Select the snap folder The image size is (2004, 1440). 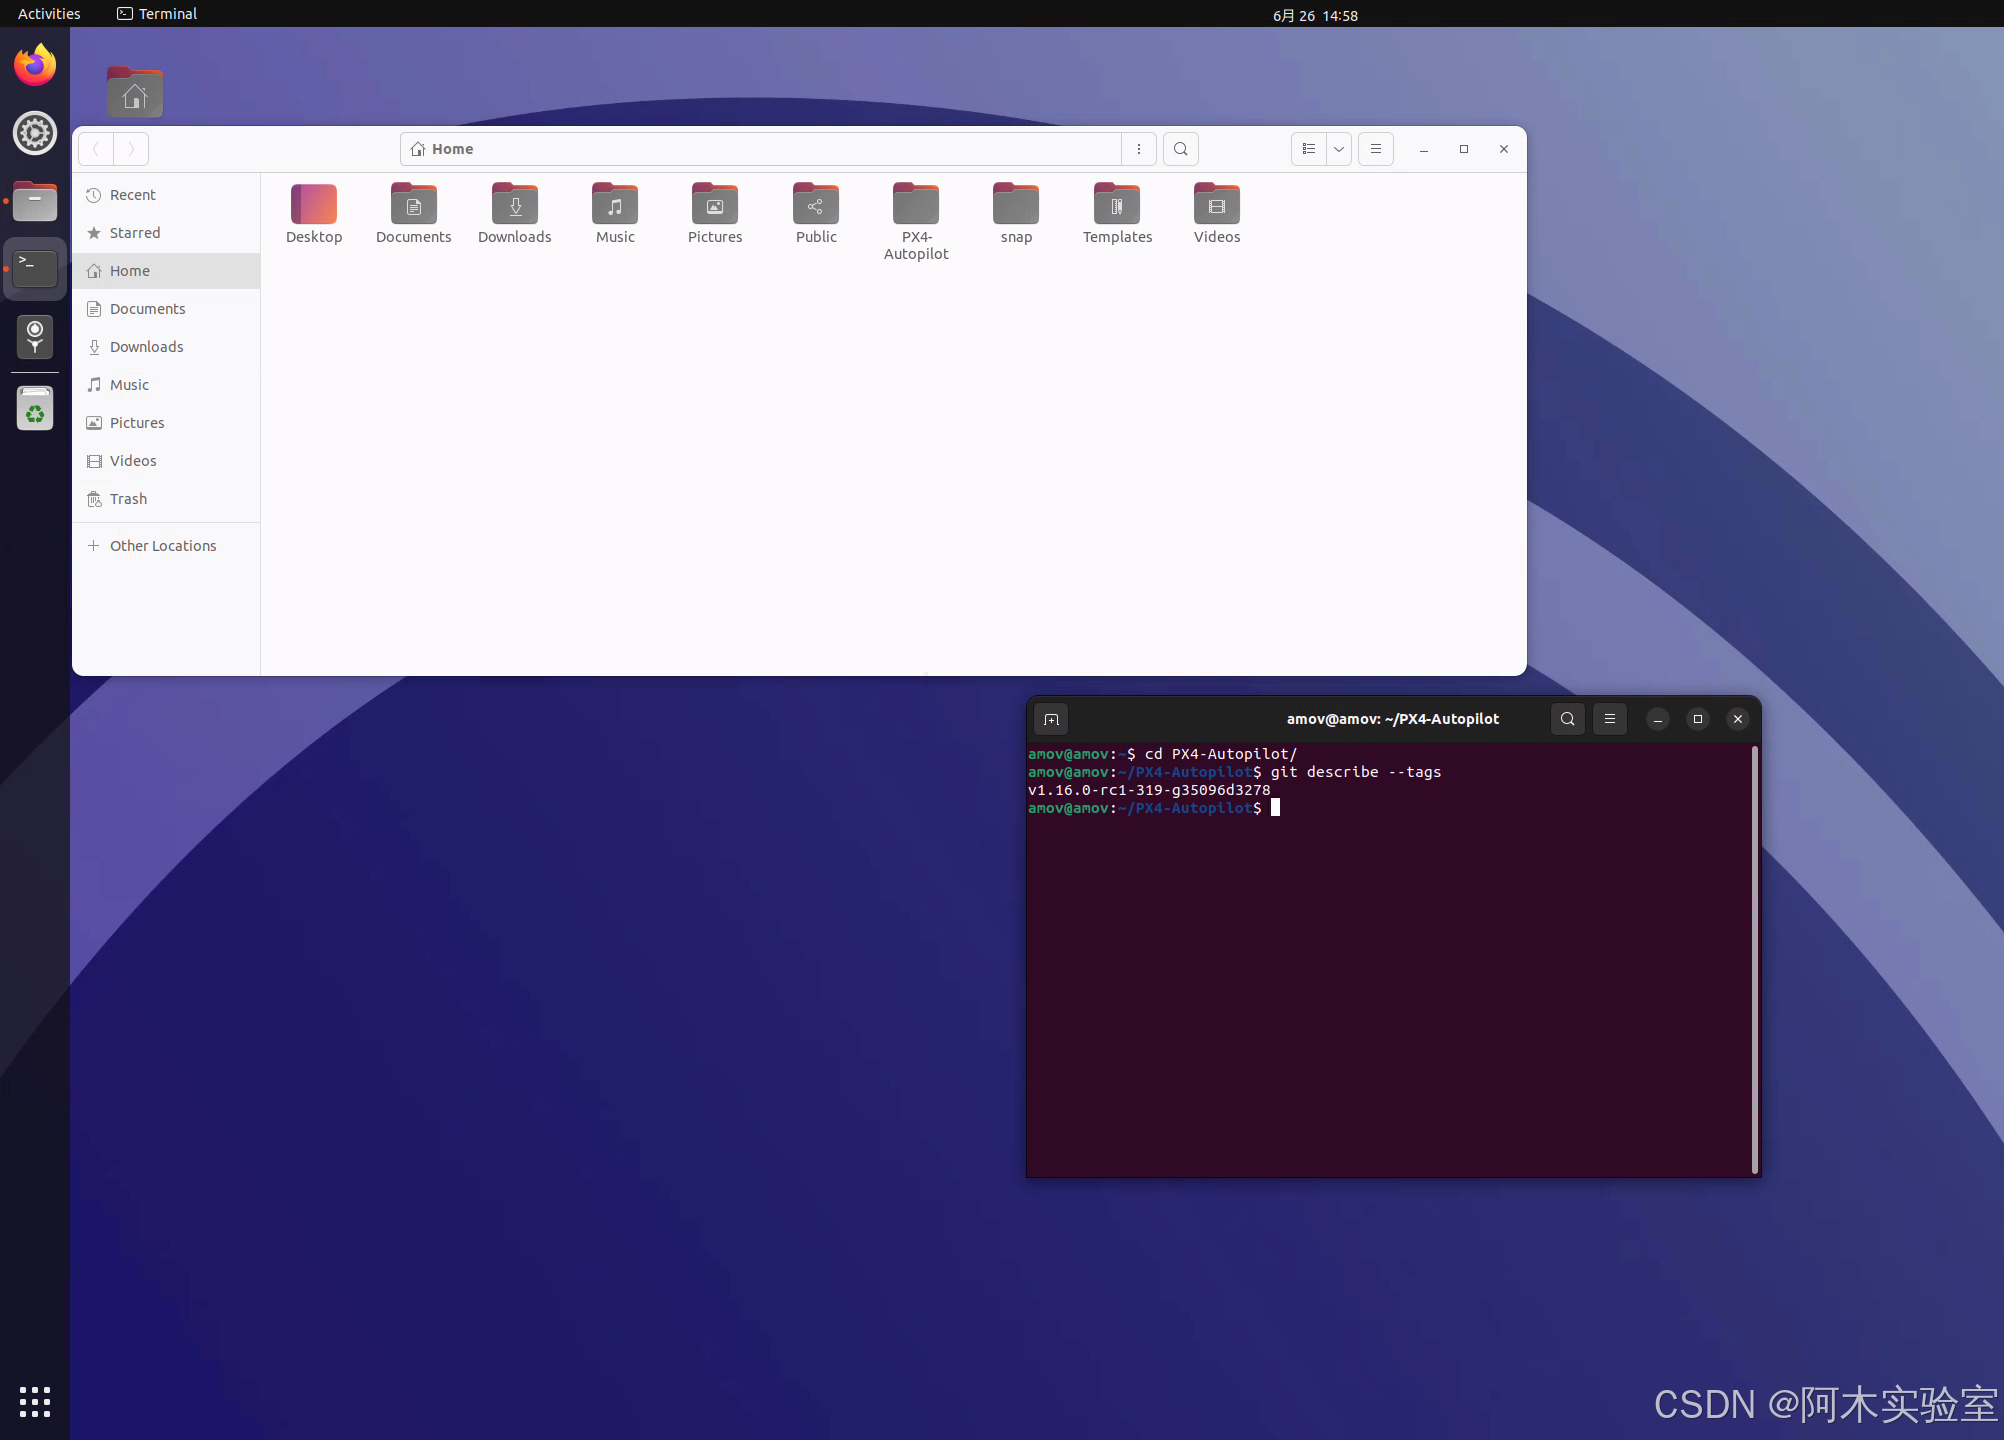tap(1016, 214)
